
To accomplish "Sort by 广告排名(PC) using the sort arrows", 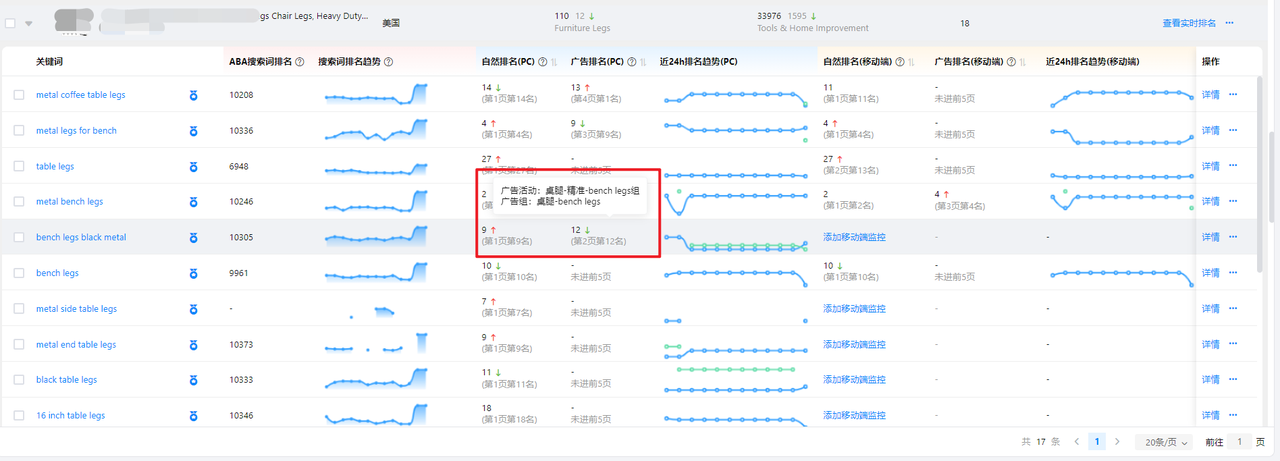I will pyautogui.click(x=642, y=62).
